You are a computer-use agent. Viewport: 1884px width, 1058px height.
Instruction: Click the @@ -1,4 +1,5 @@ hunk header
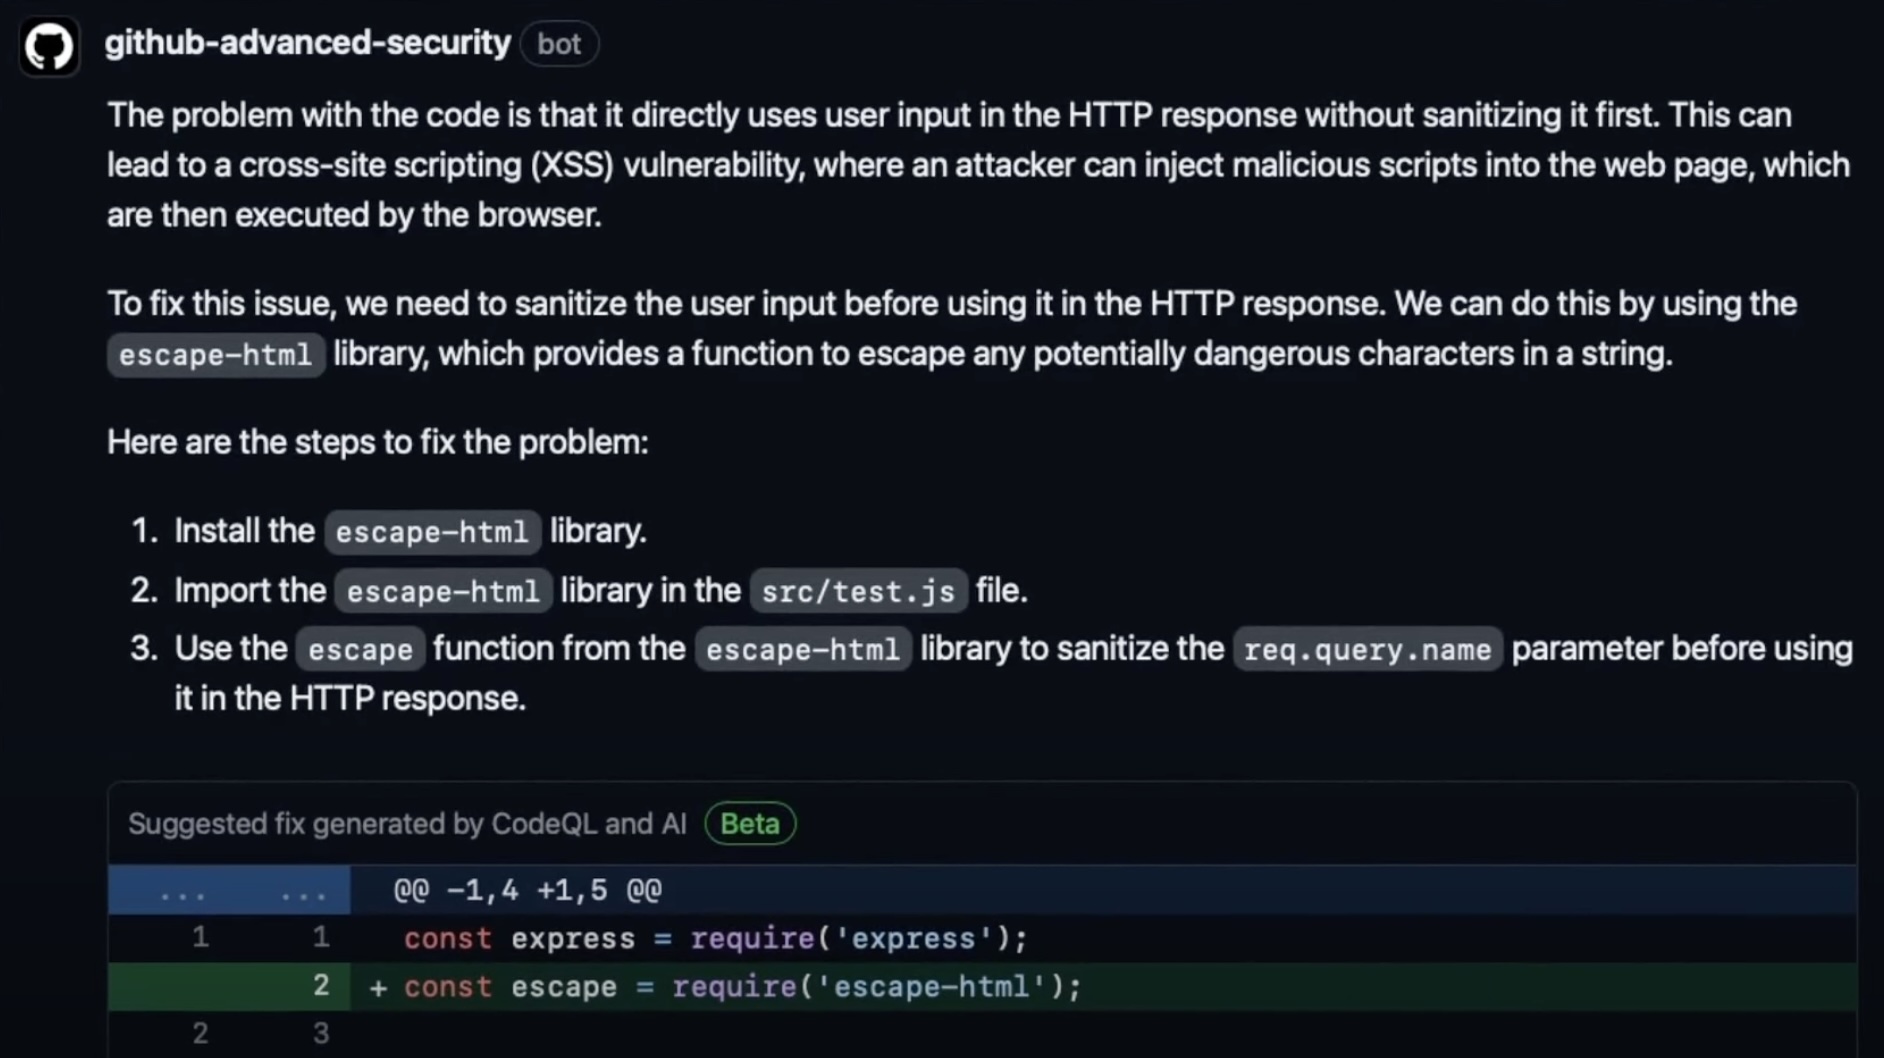tap(525, 889)
